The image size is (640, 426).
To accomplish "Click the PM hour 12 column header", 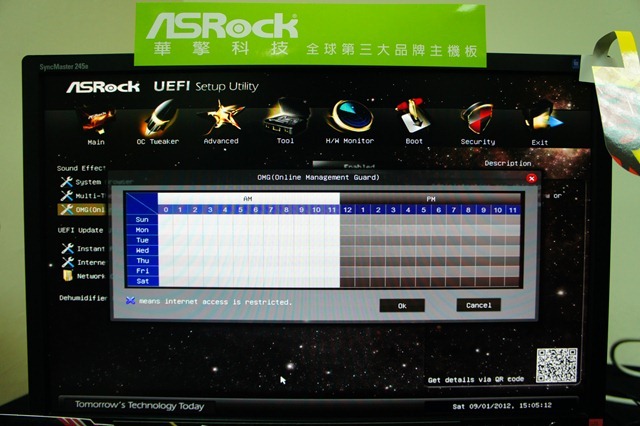I will click(x=347, y=210).
